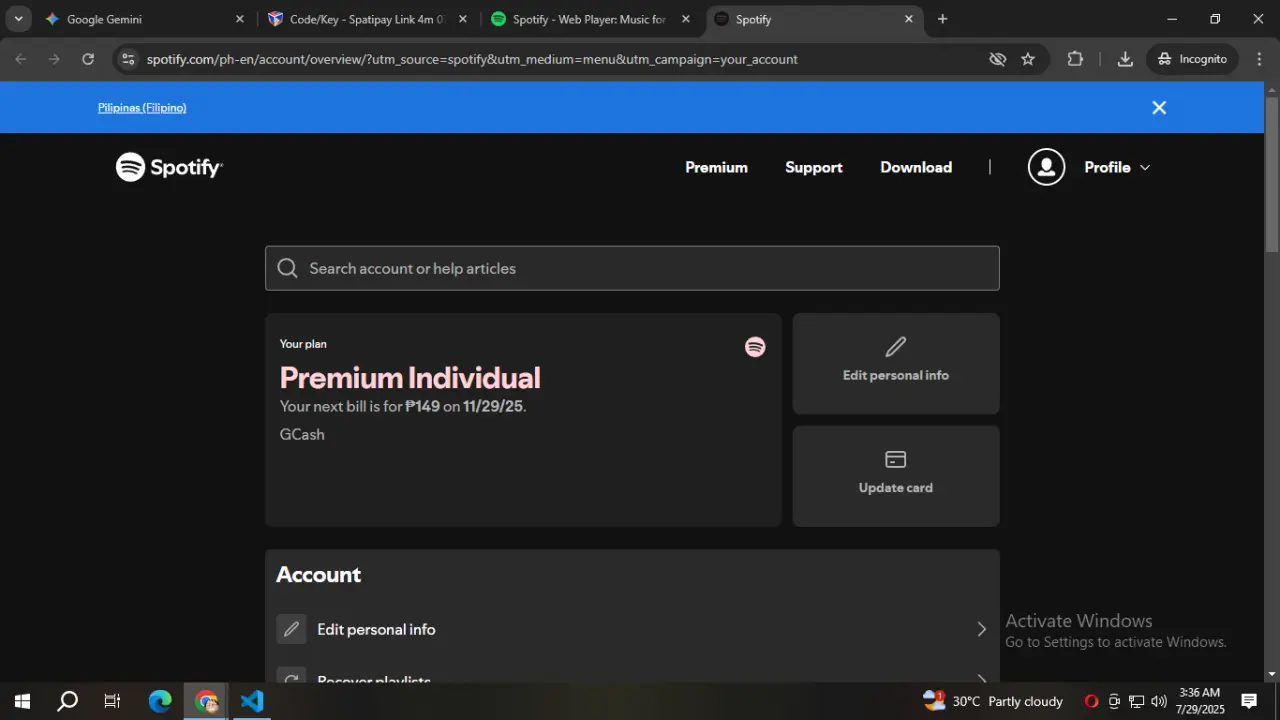Open Chrome downloads icon

point(1125,59)
